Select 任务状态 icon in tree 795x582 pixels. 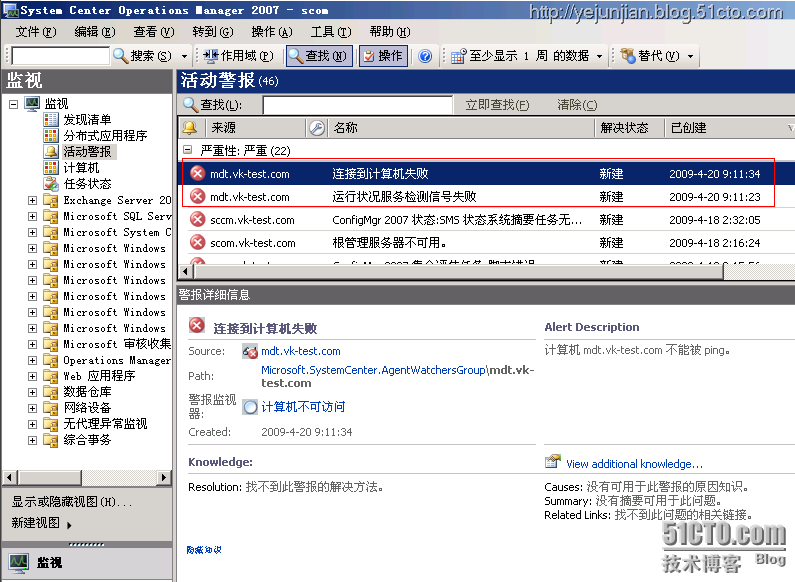pos(51,184)
